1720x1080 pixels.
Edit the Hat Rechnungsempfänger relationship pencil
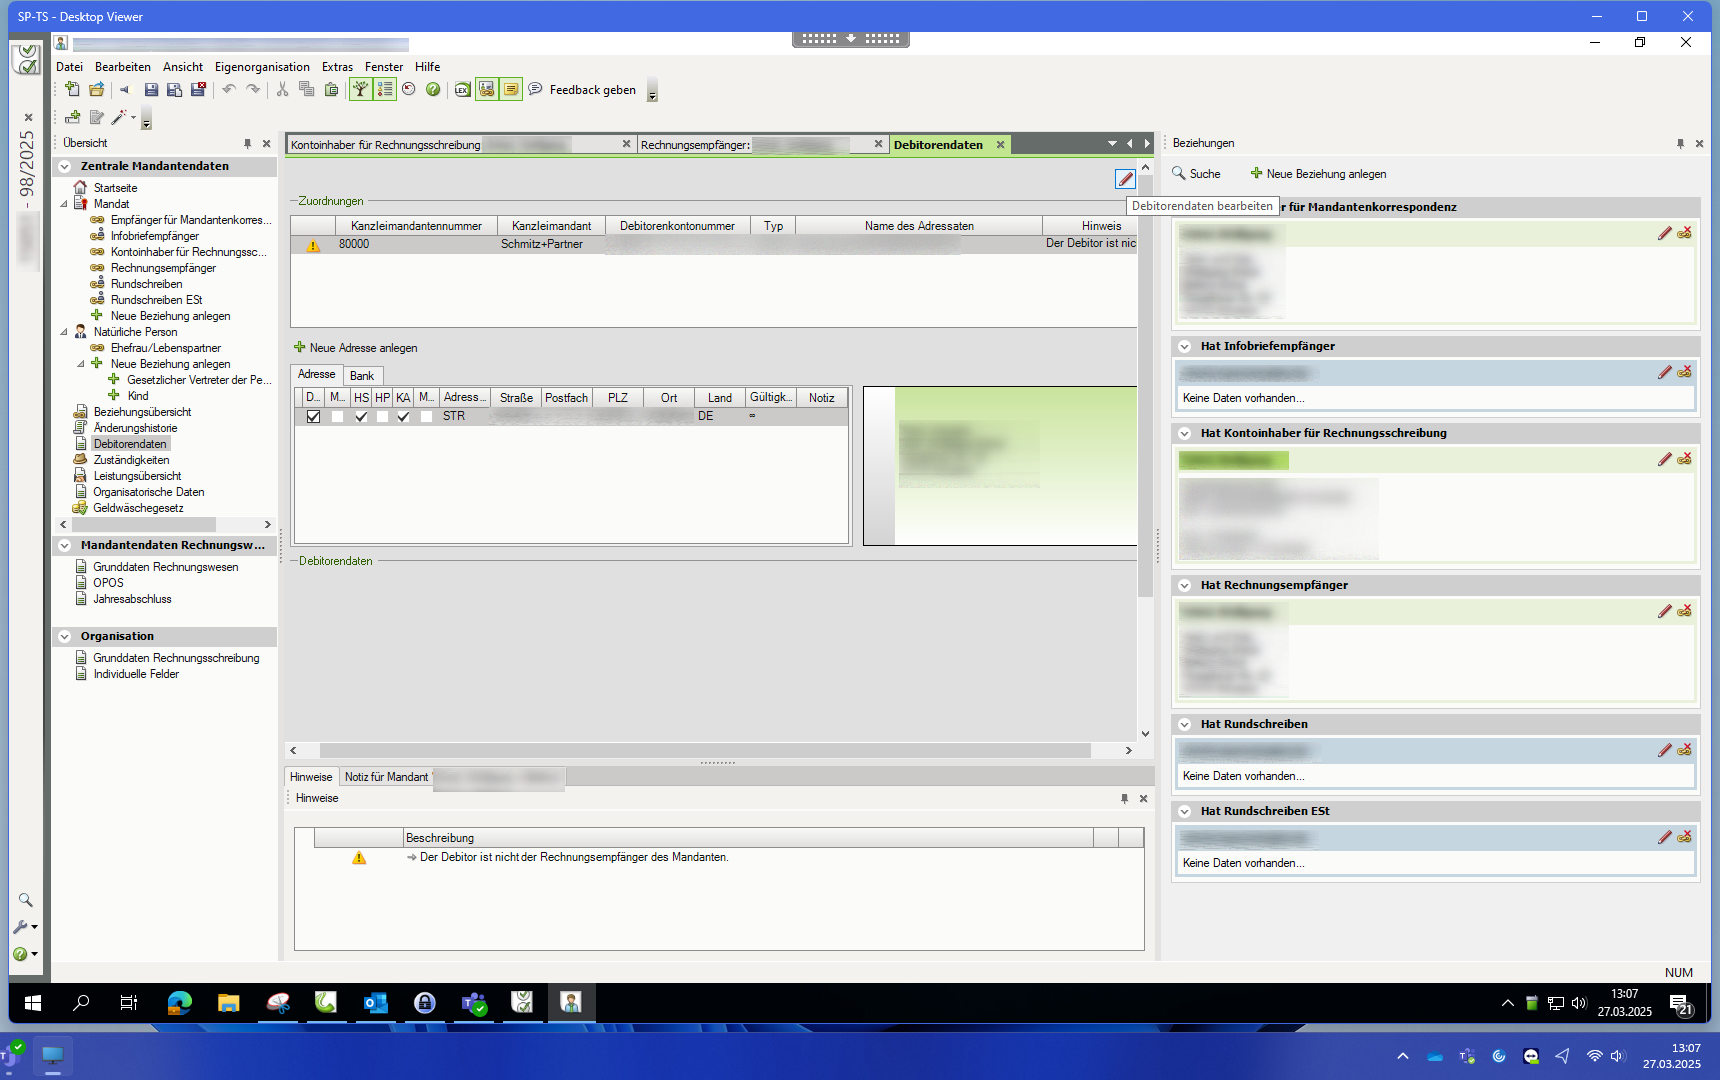point(1664,611)
